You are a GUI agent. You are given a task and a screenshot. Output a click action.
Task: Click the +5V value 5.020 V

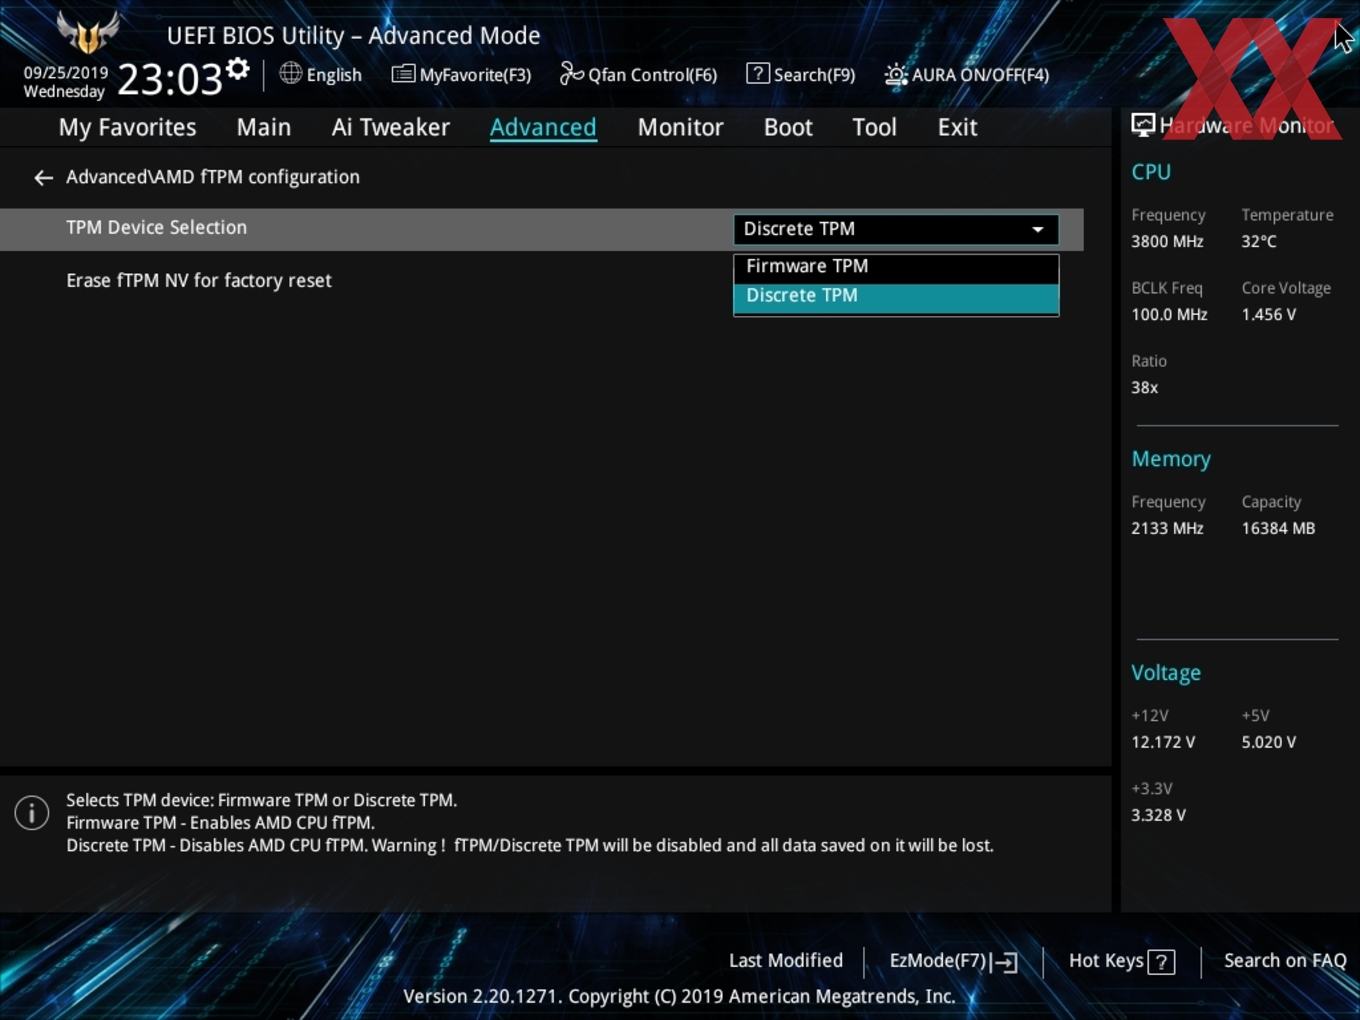pos(1269,743)
